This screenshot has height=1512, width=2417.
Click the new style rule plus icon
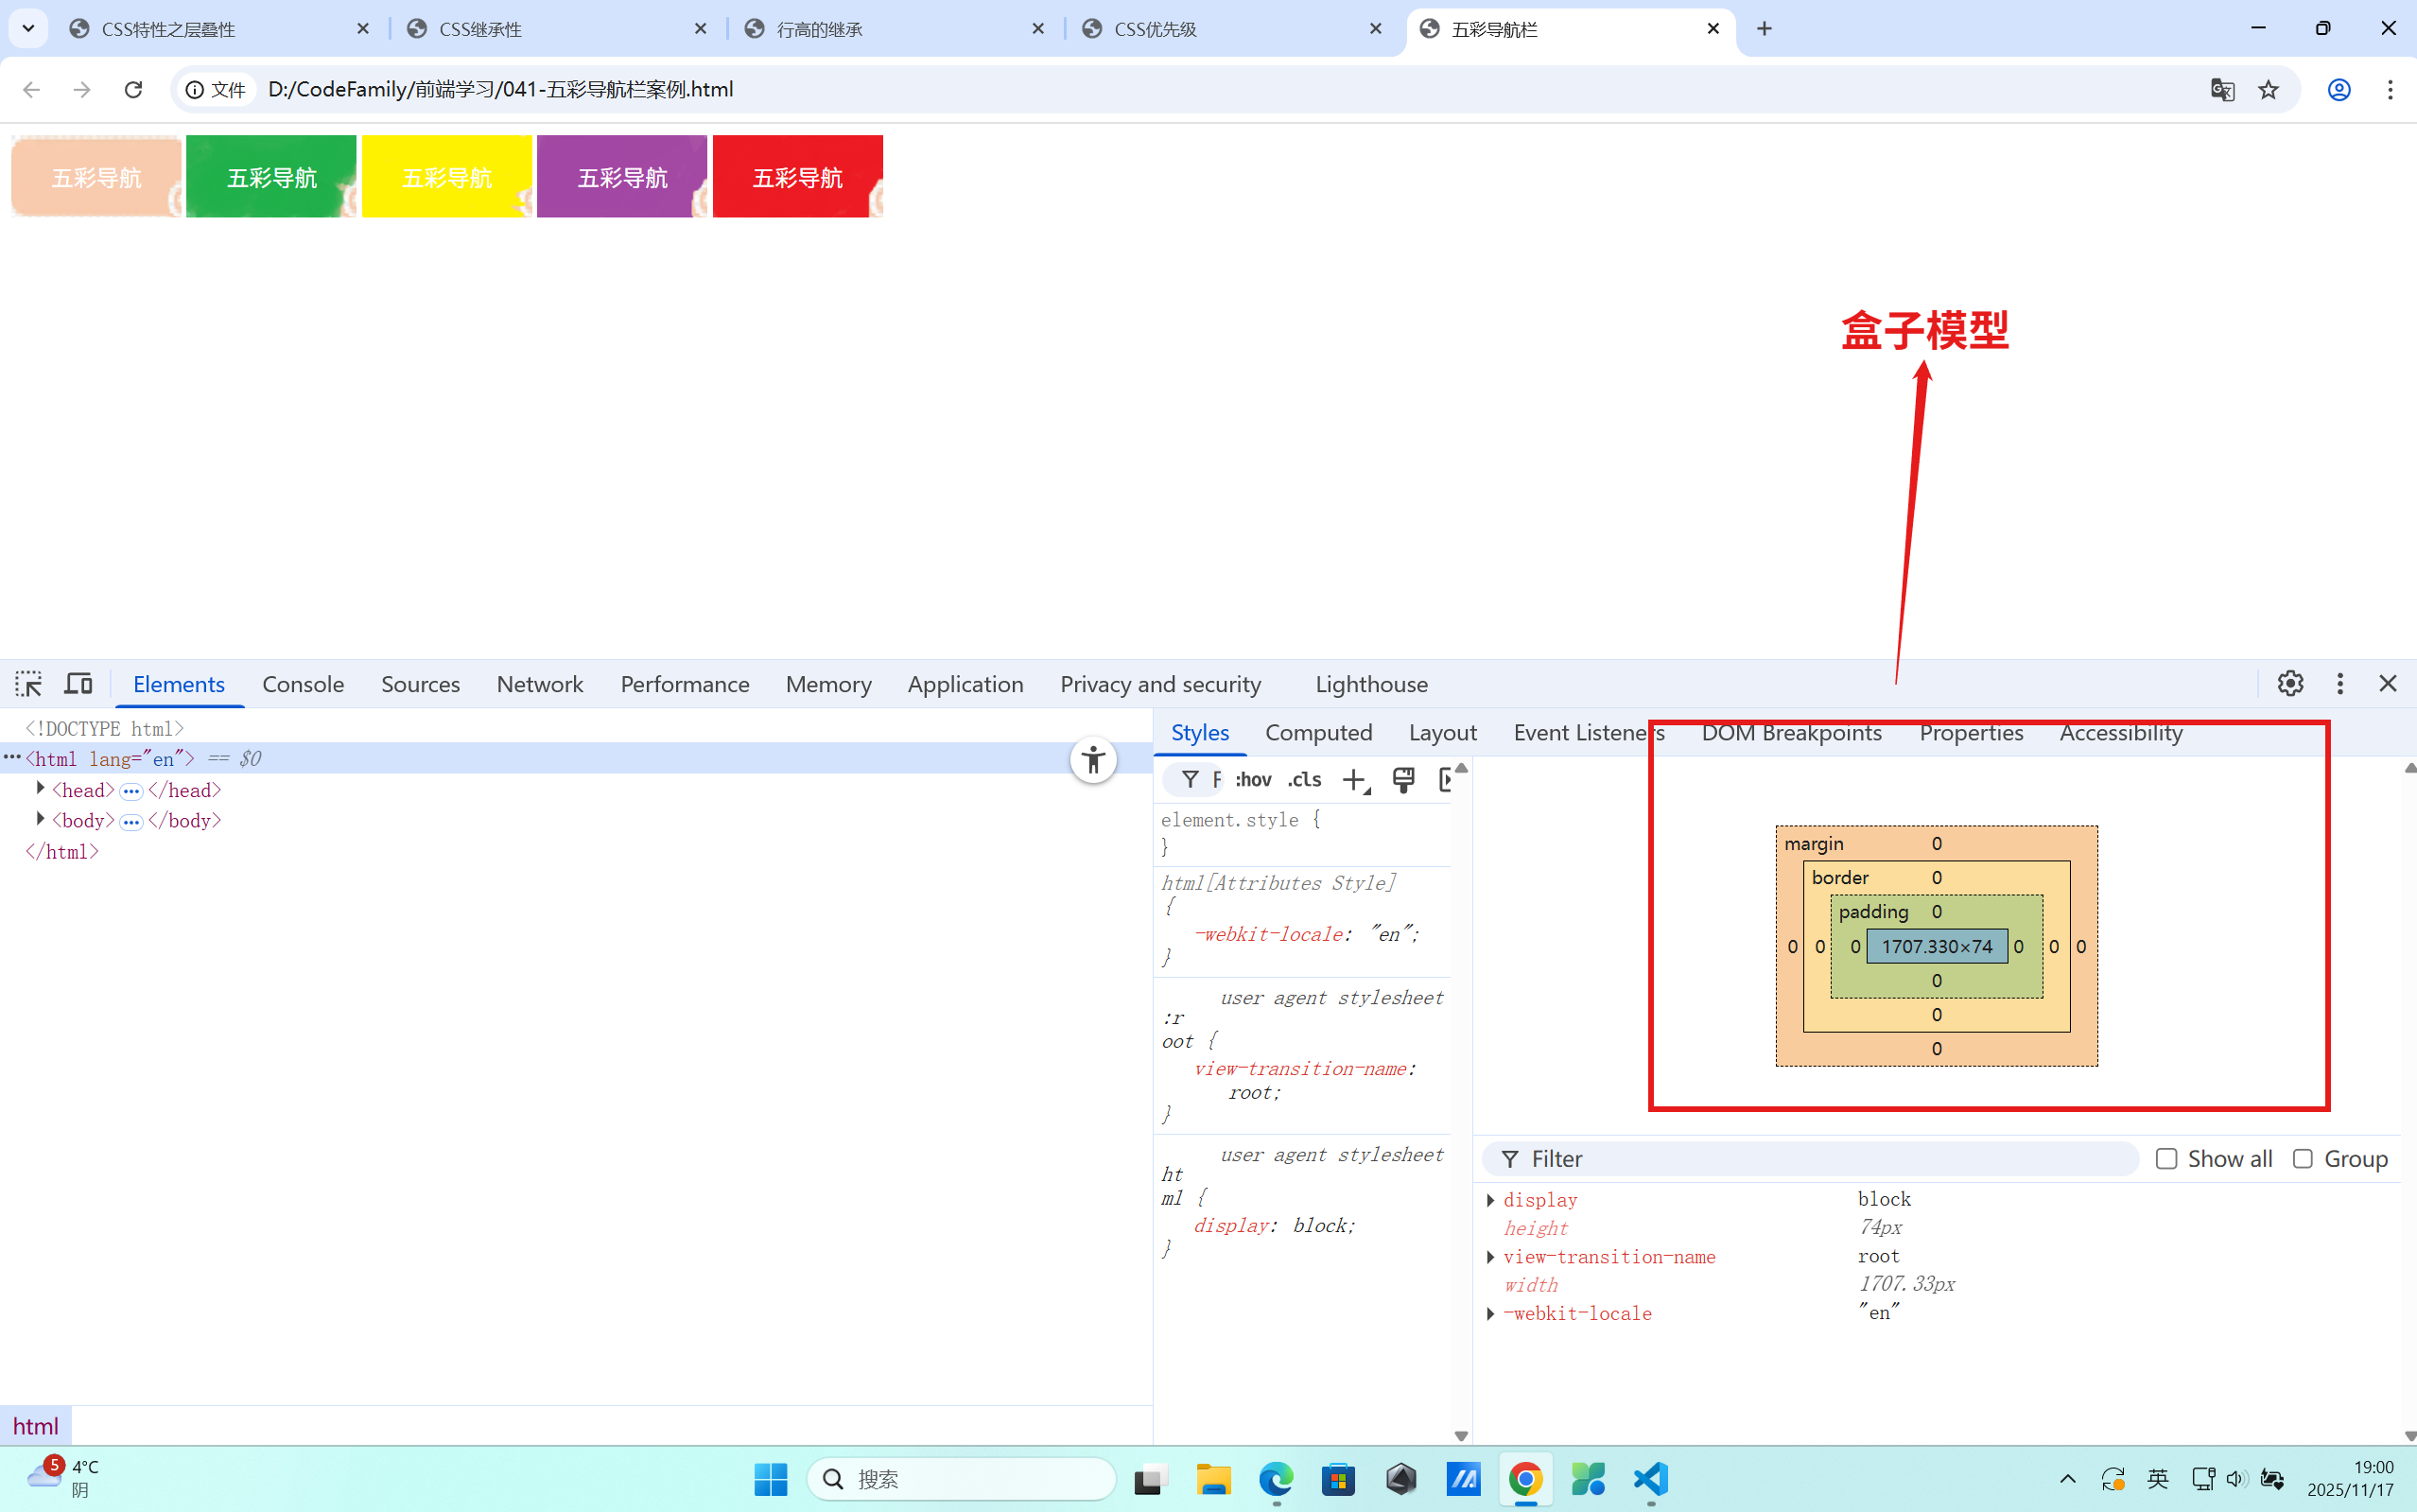click(1354, 780)
